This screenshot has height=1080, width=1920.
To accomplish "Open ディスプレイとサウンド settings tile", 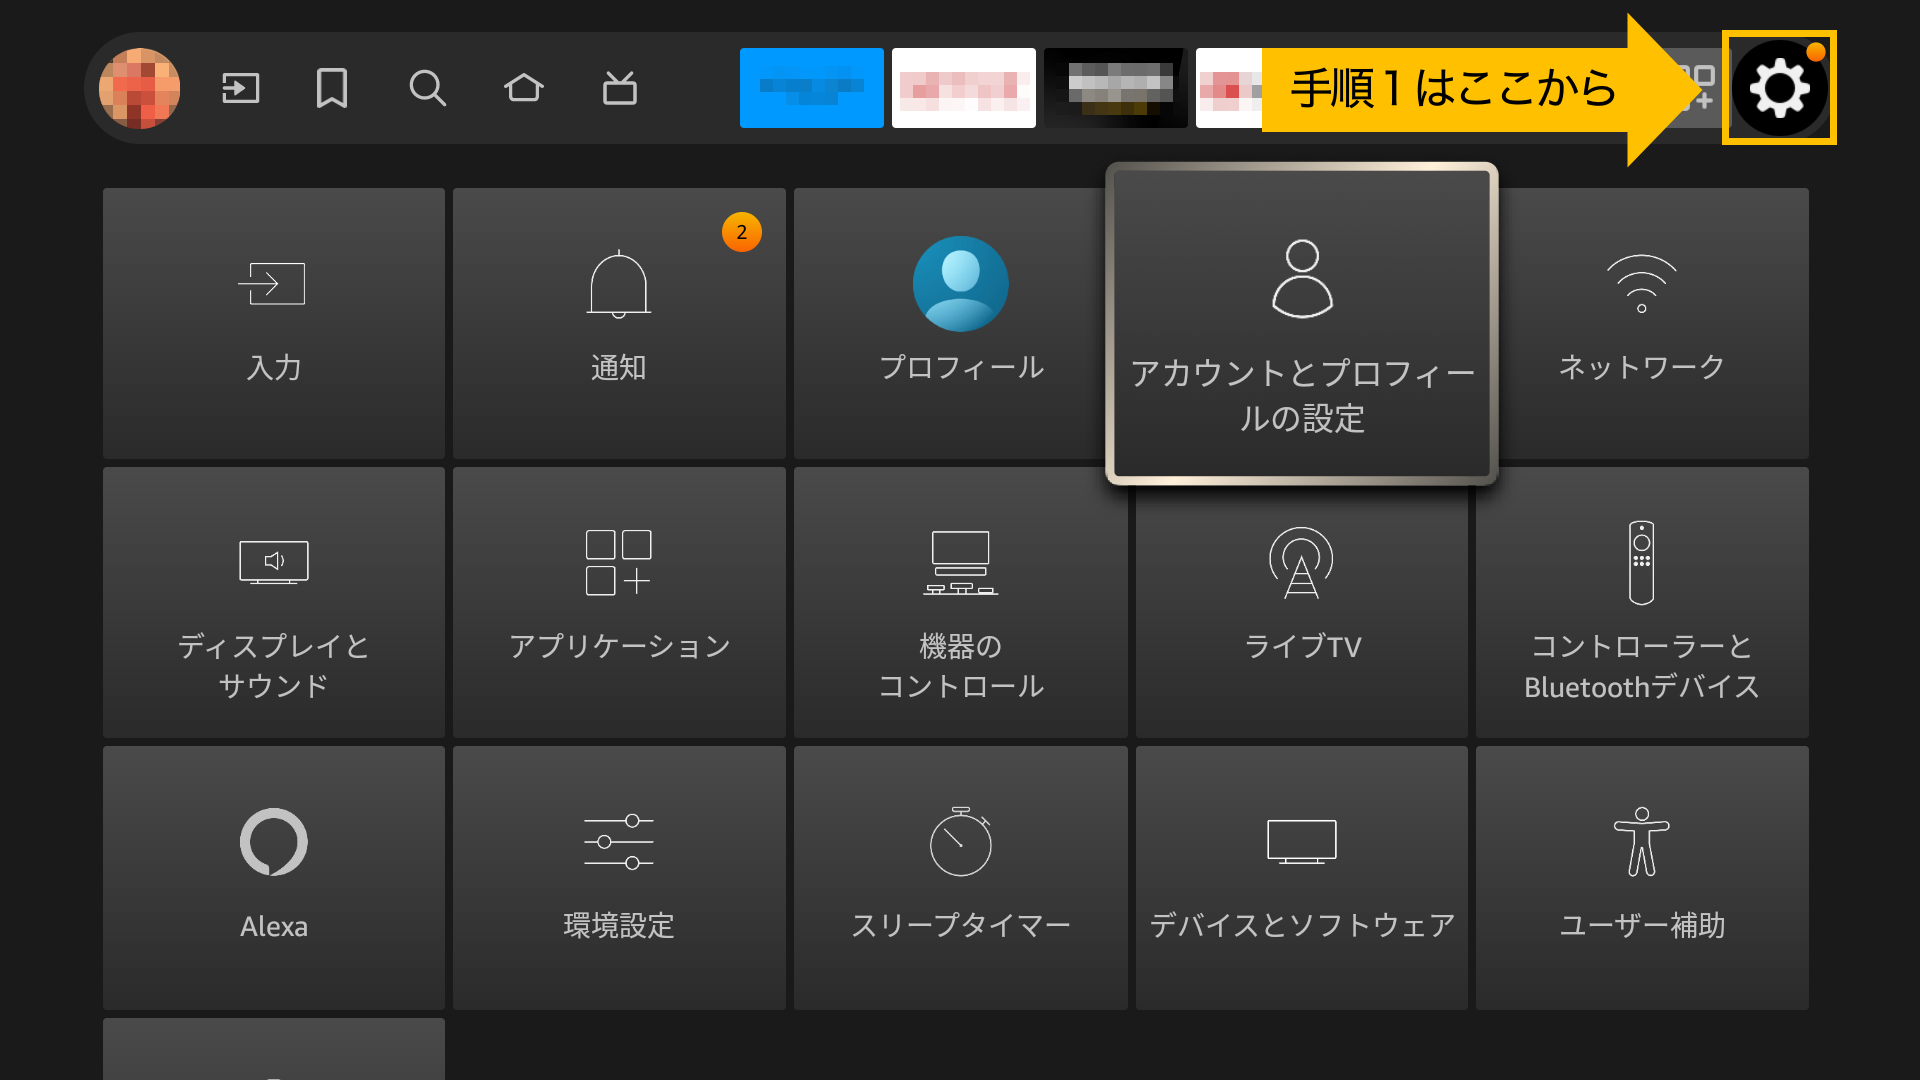I will [273, 602].
